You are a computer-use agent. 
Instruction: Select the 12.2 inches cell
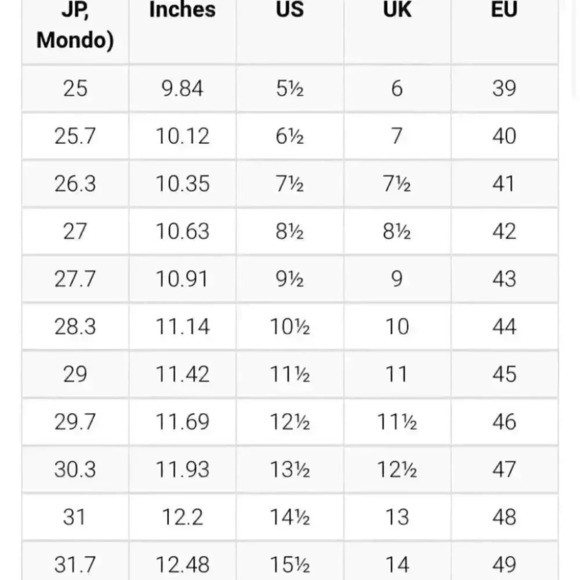click(x=182, y=517)
